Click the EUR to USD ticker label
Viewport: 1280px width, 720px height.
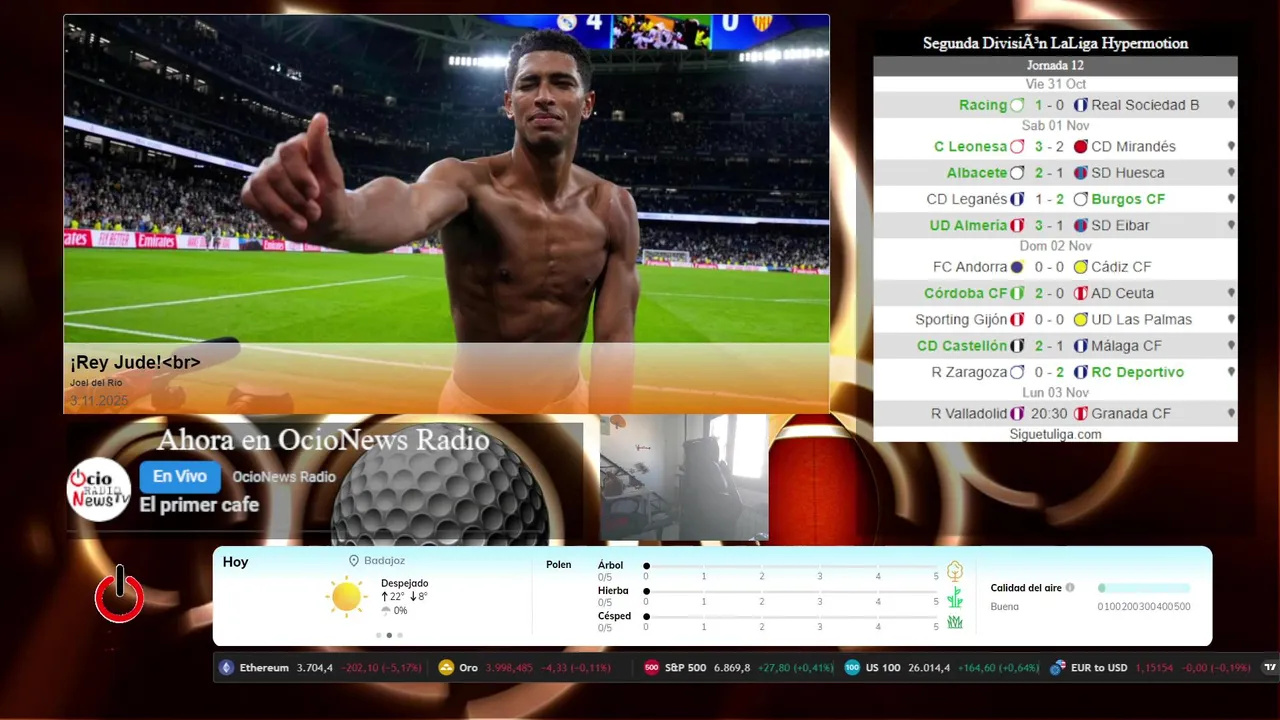[1099, 668]
